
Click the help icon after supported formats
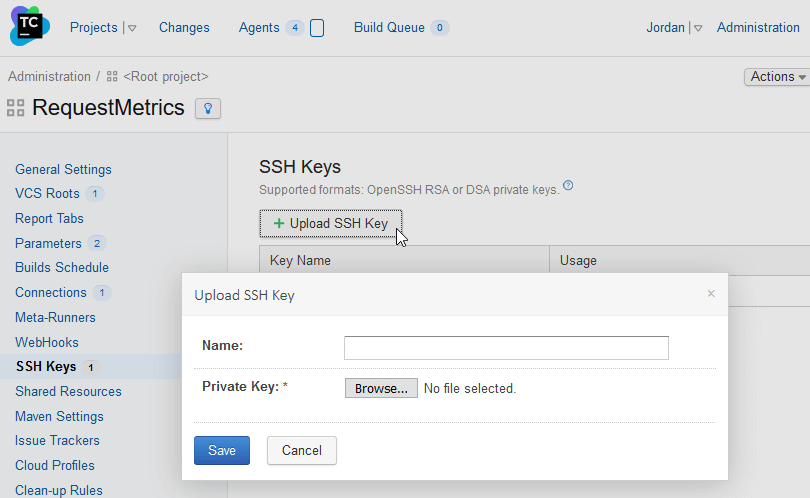point(568,185)
